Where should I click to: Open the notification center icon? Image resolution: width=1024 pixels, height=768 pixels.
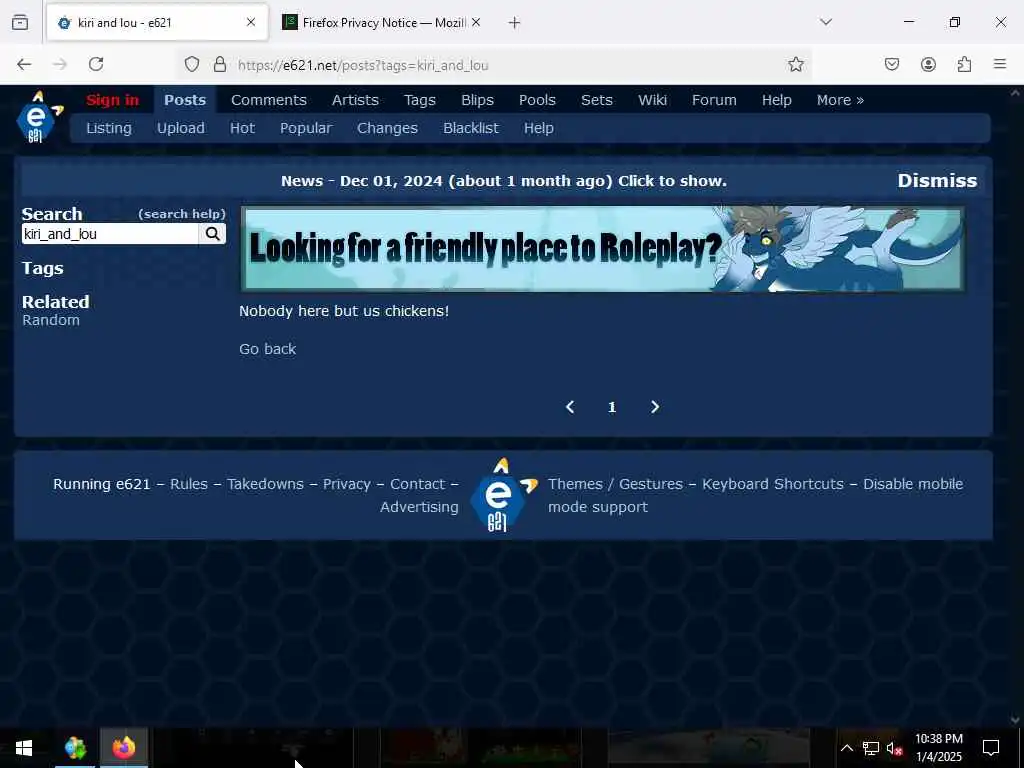tap(991, 748)
